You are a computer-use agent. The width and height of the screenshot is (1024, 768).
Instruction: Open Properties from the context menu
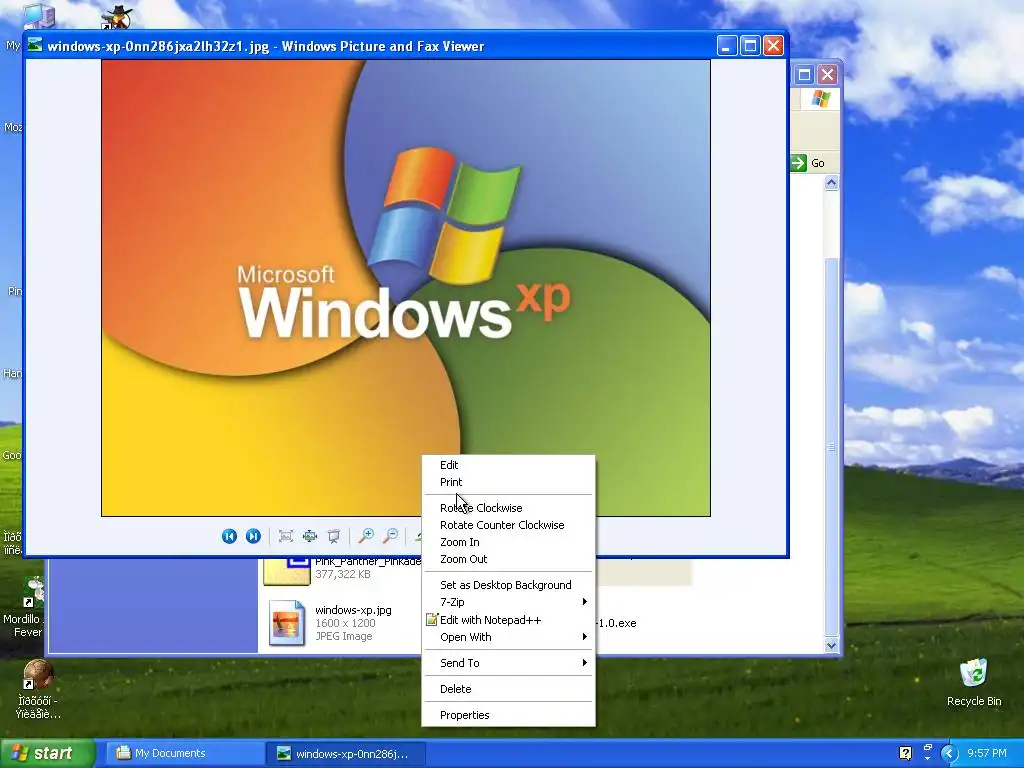click(509, 715)
